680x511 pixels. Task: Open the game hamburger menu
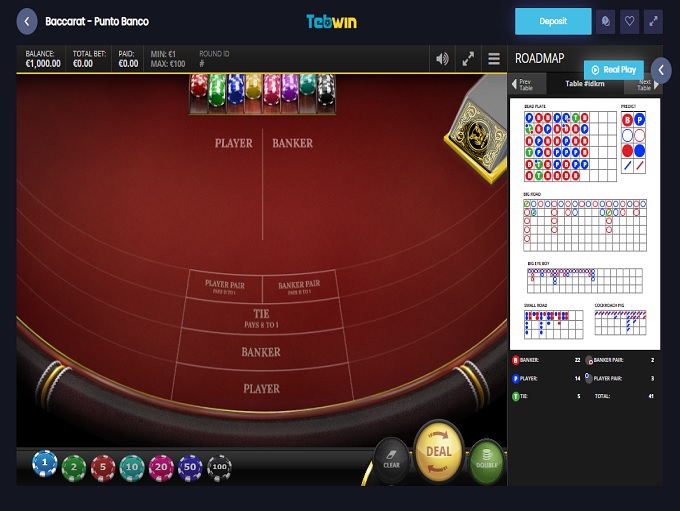click(x=494, y=59)
